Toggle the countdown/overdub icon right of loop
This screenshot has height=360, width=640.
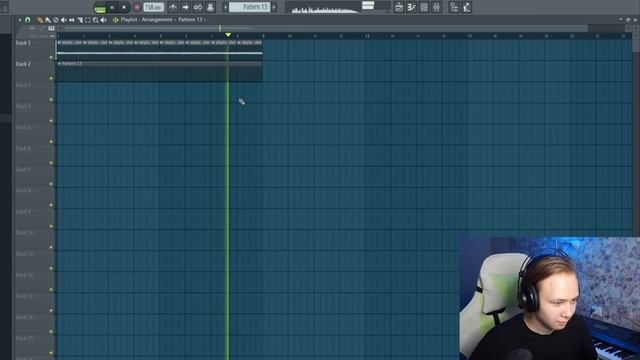210,7
